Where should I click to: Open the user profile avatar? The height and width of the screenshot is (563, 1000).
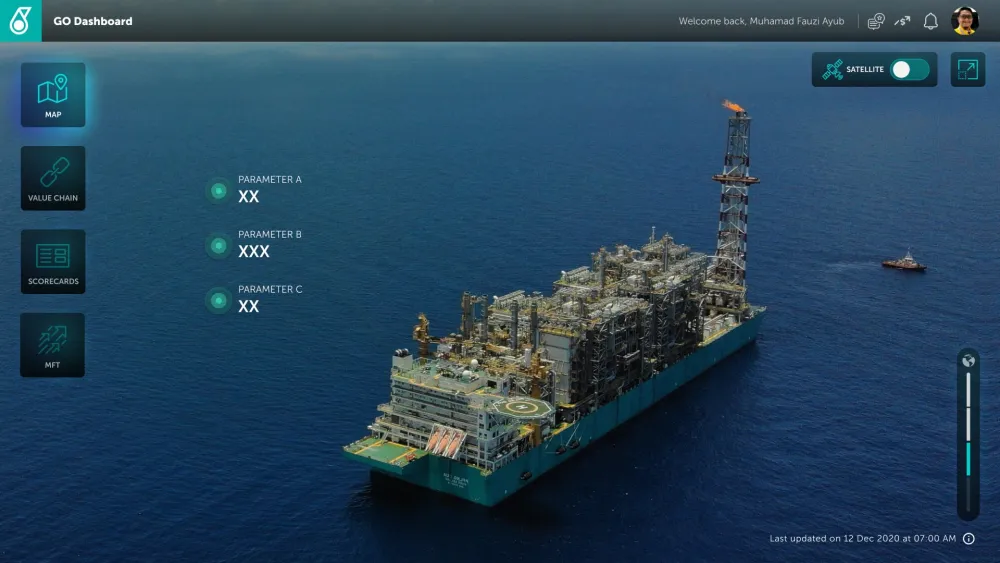point(965,21)
